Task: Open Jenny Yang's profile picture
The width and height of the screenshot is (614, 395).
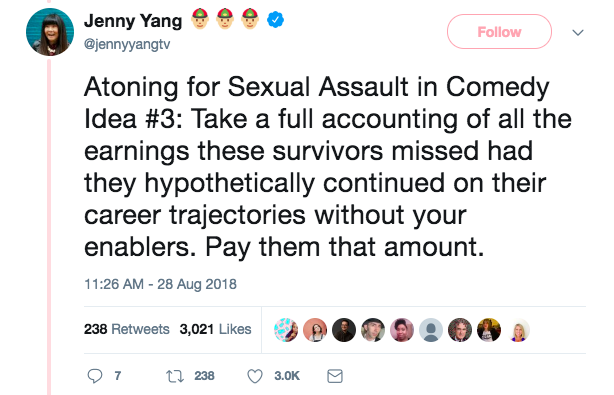Action: (50, 32)
